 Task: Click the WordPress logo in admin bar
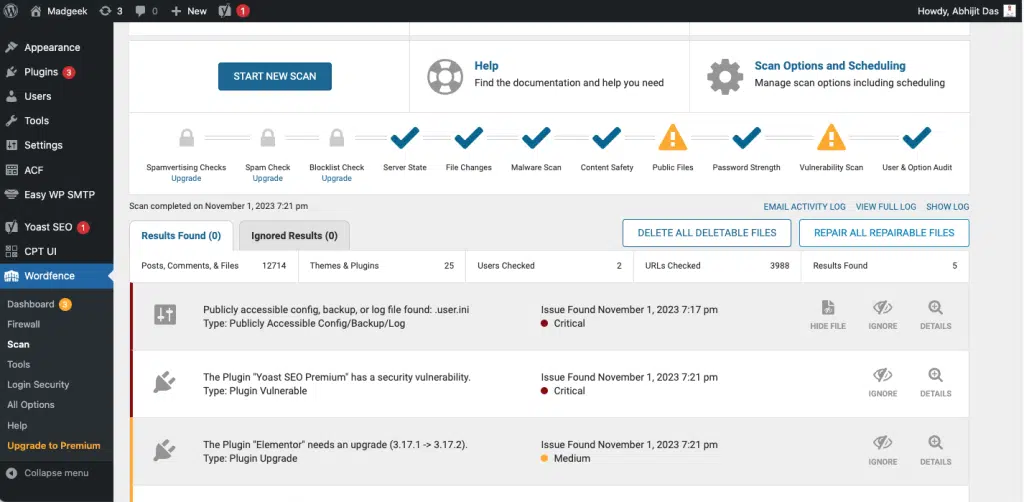[11, 10]
